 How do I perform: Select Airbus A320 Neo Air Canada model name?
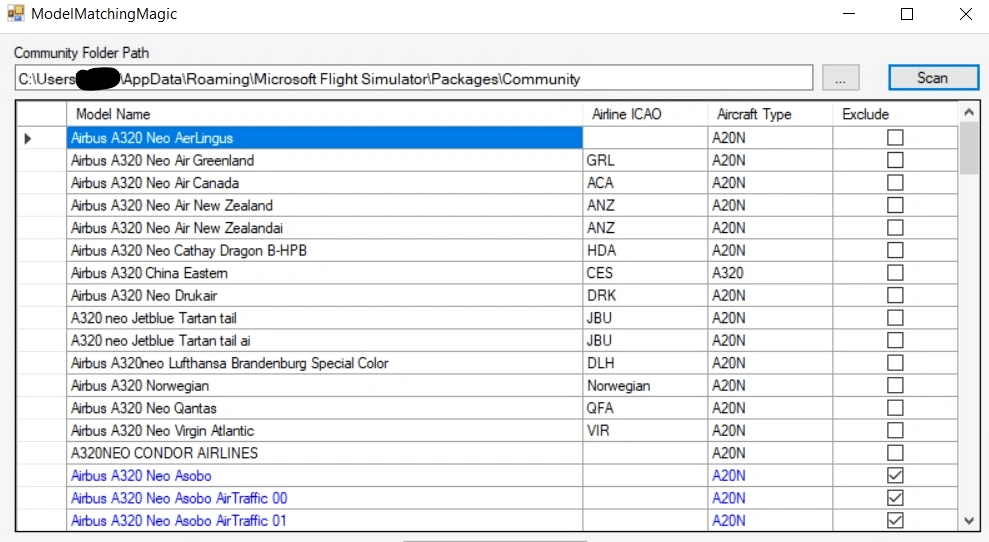coord(324,183)
